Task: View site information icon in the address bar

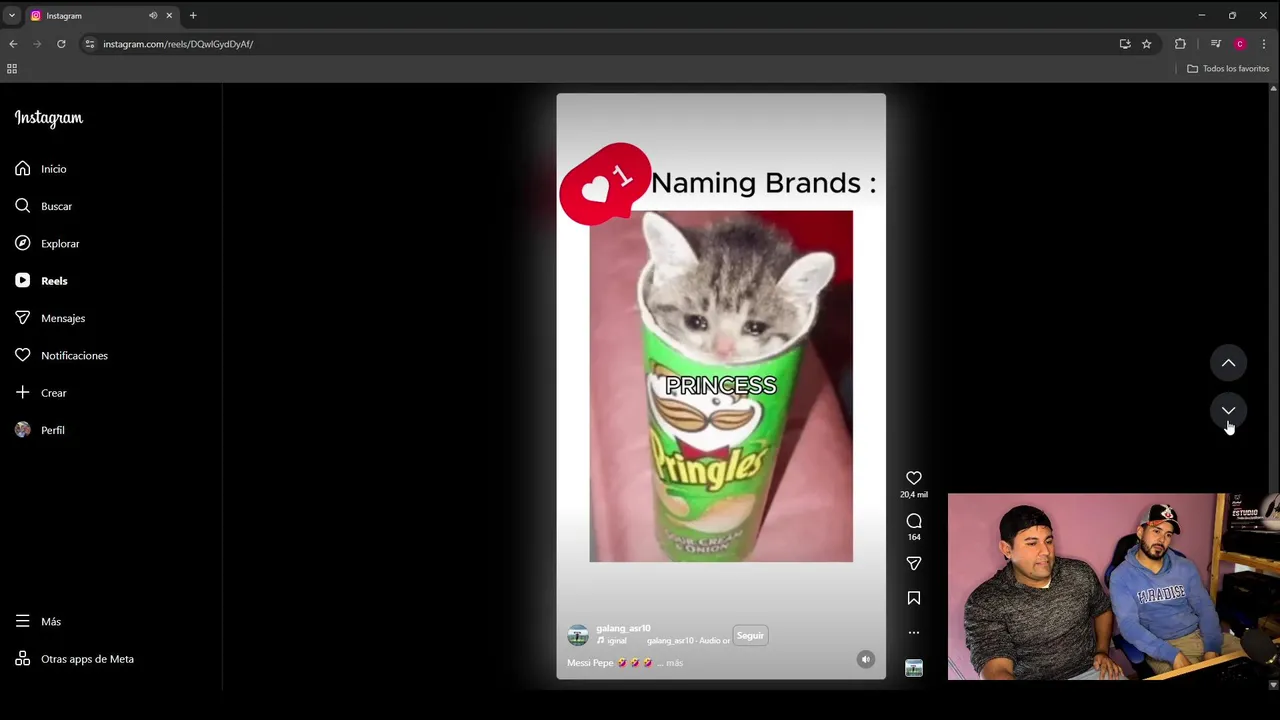Action: pos(90,44)
